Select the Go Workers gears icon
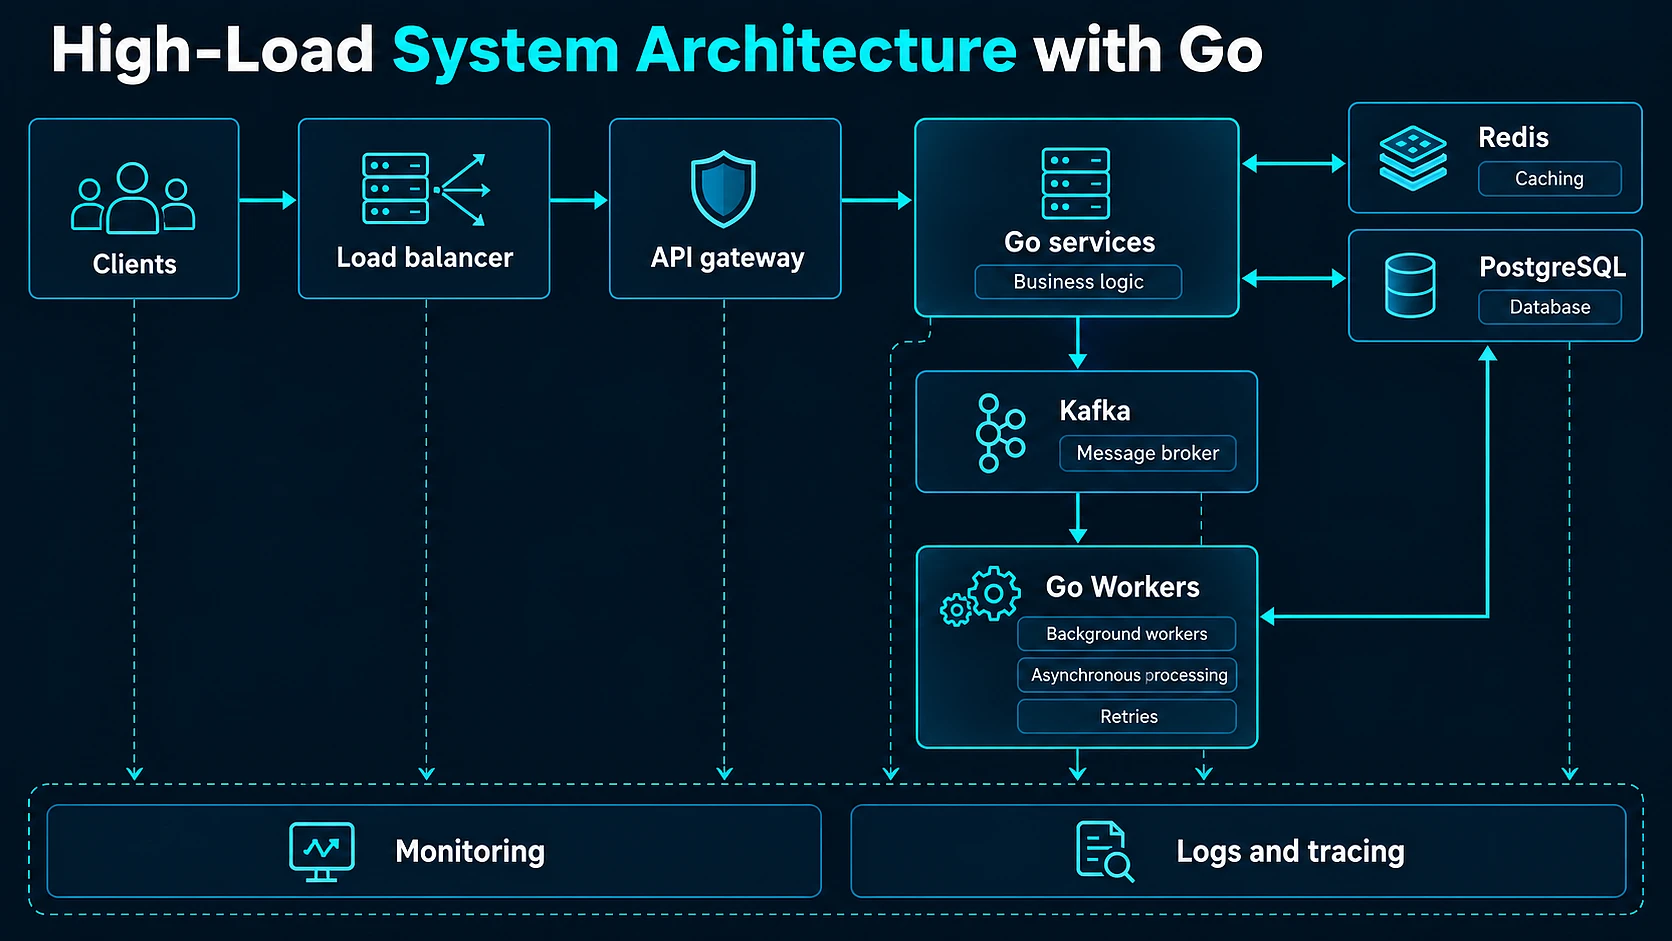This screenshot has width=1672, height=941. (980, 596)
